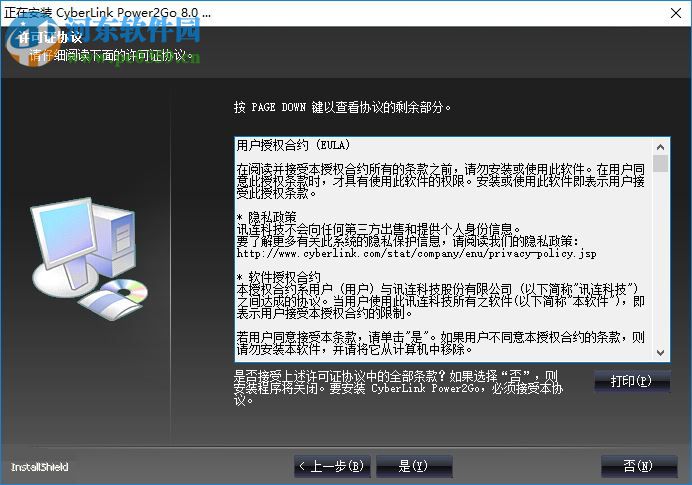Click the 用户授权合约 (EULA) heading text
The height and width of the screenshot is (485, 692).
pyautogui.click(x=293, y=145)
